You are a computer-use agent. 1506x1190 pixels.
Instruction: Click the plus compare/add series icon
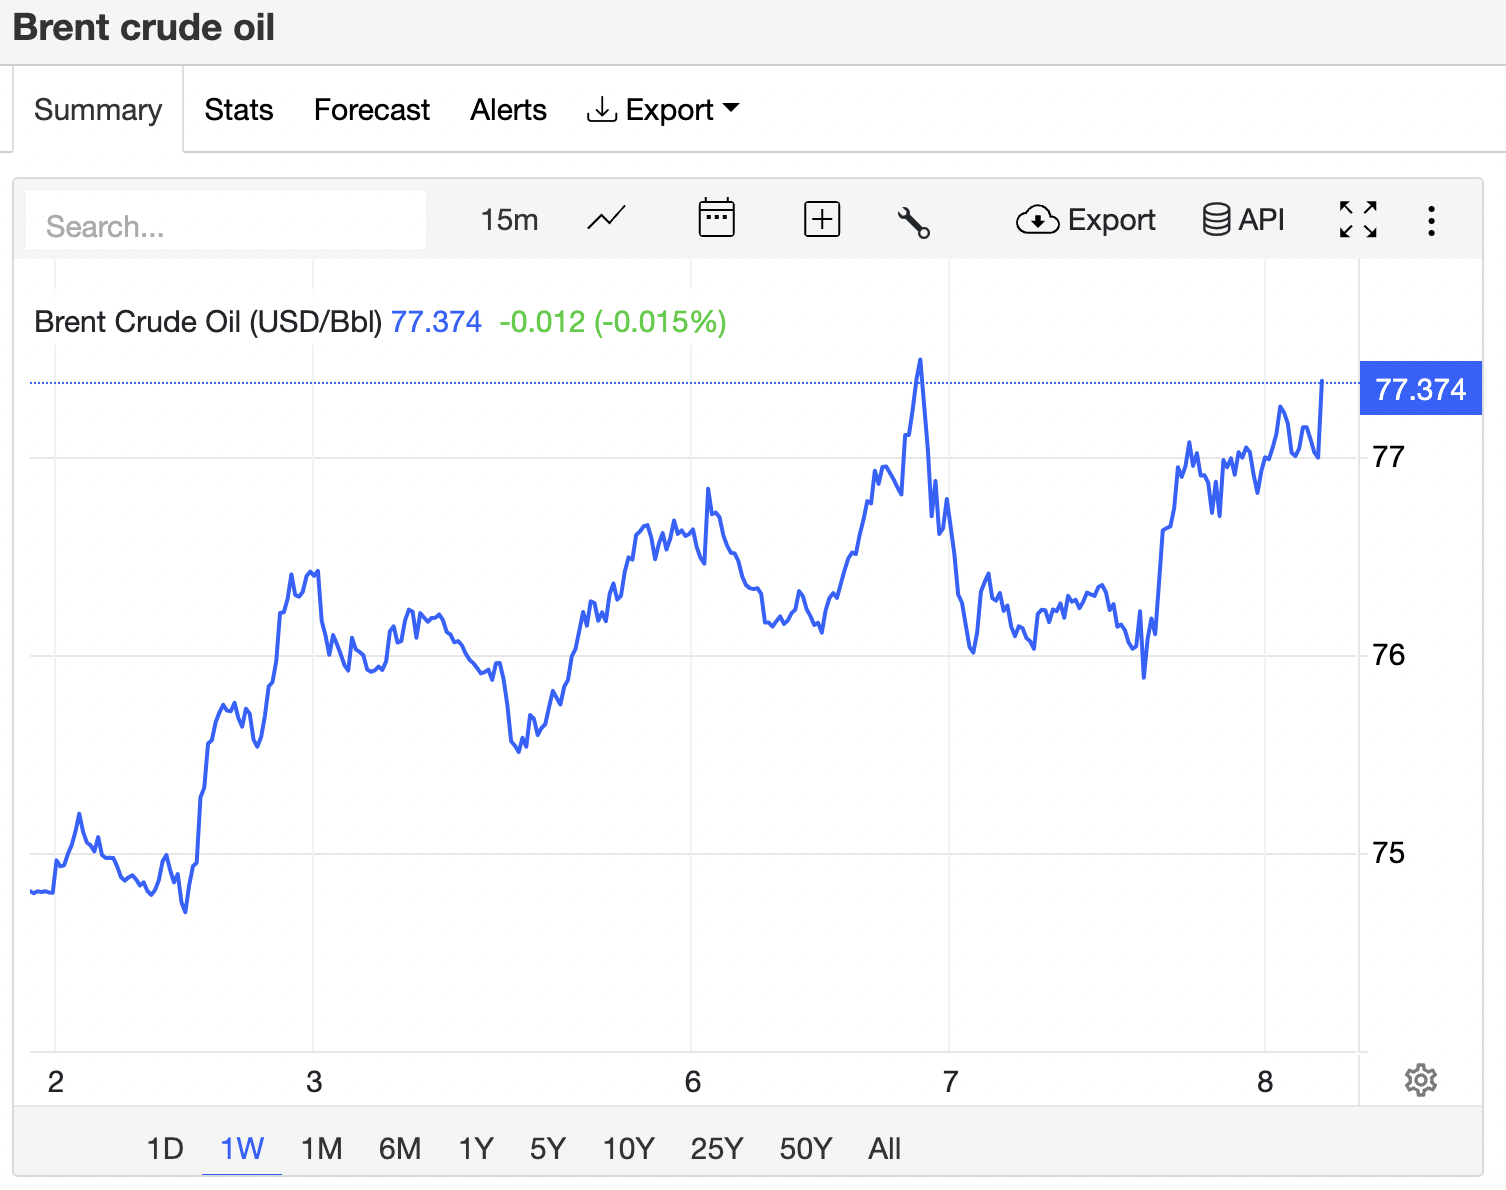pos(822,219)
